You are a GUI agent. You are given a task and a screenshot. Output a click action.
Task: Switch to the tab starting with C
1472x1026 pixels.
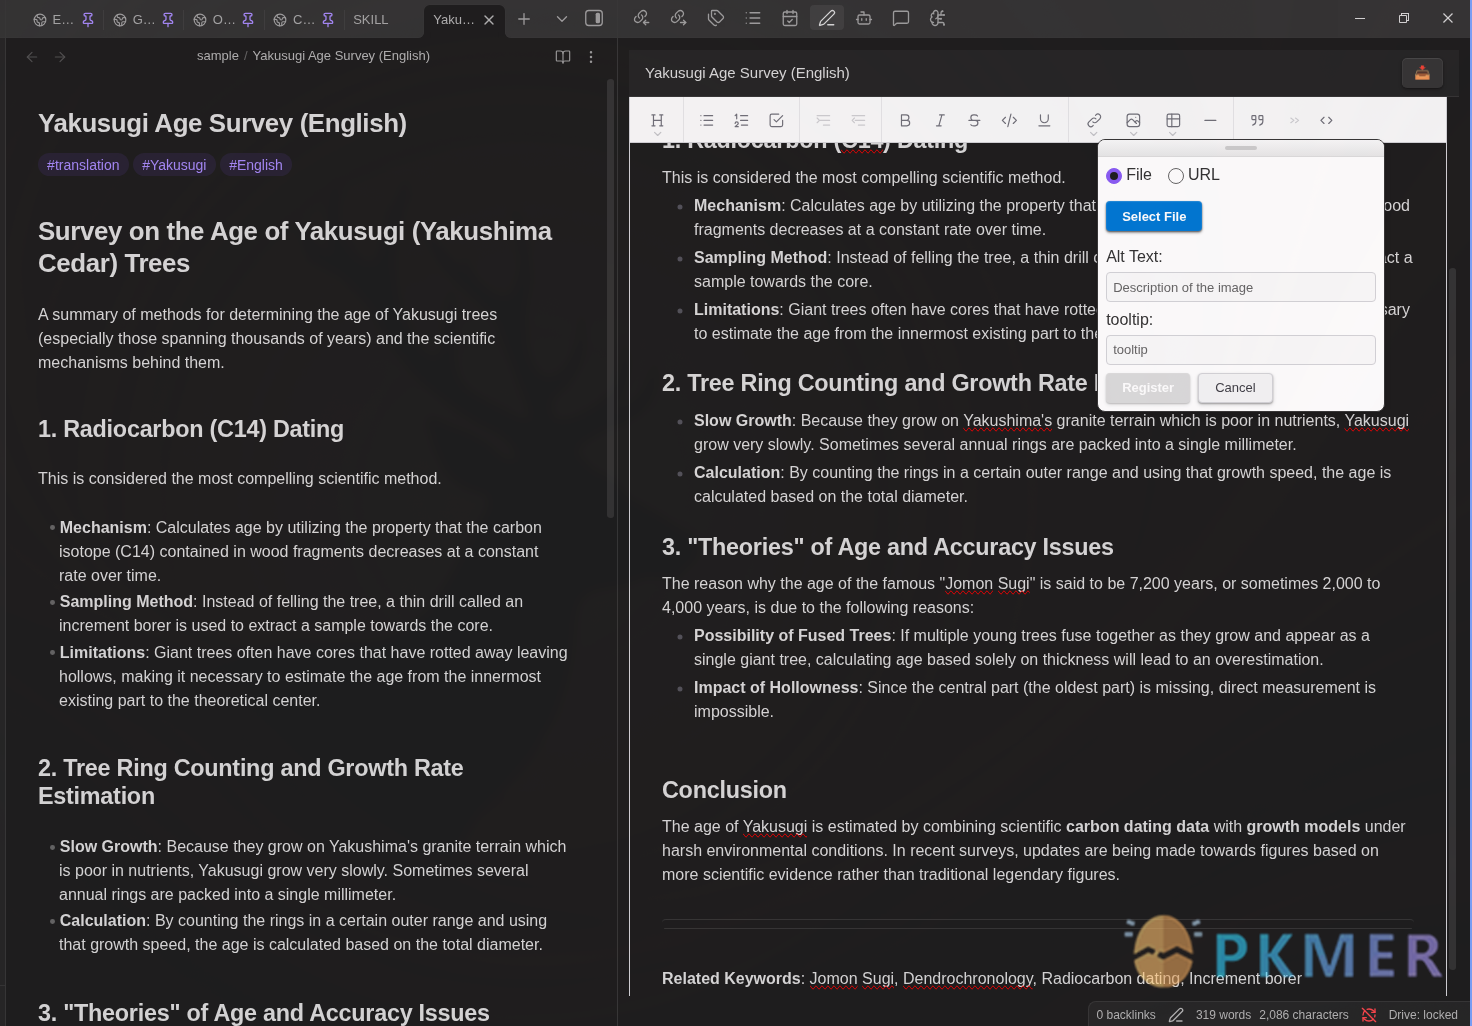coord(294,19)
